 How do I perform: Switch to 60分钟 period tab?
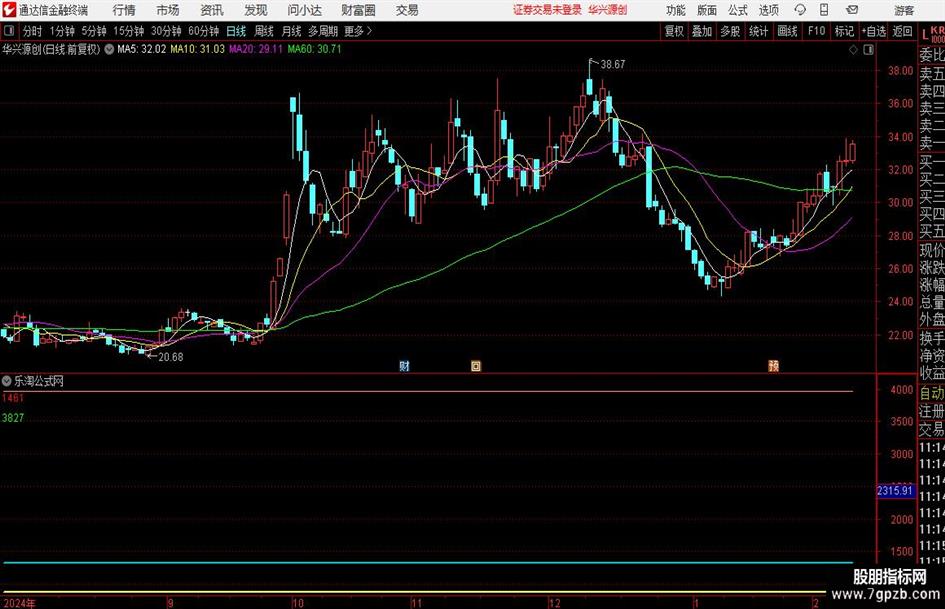coord(203,31)
